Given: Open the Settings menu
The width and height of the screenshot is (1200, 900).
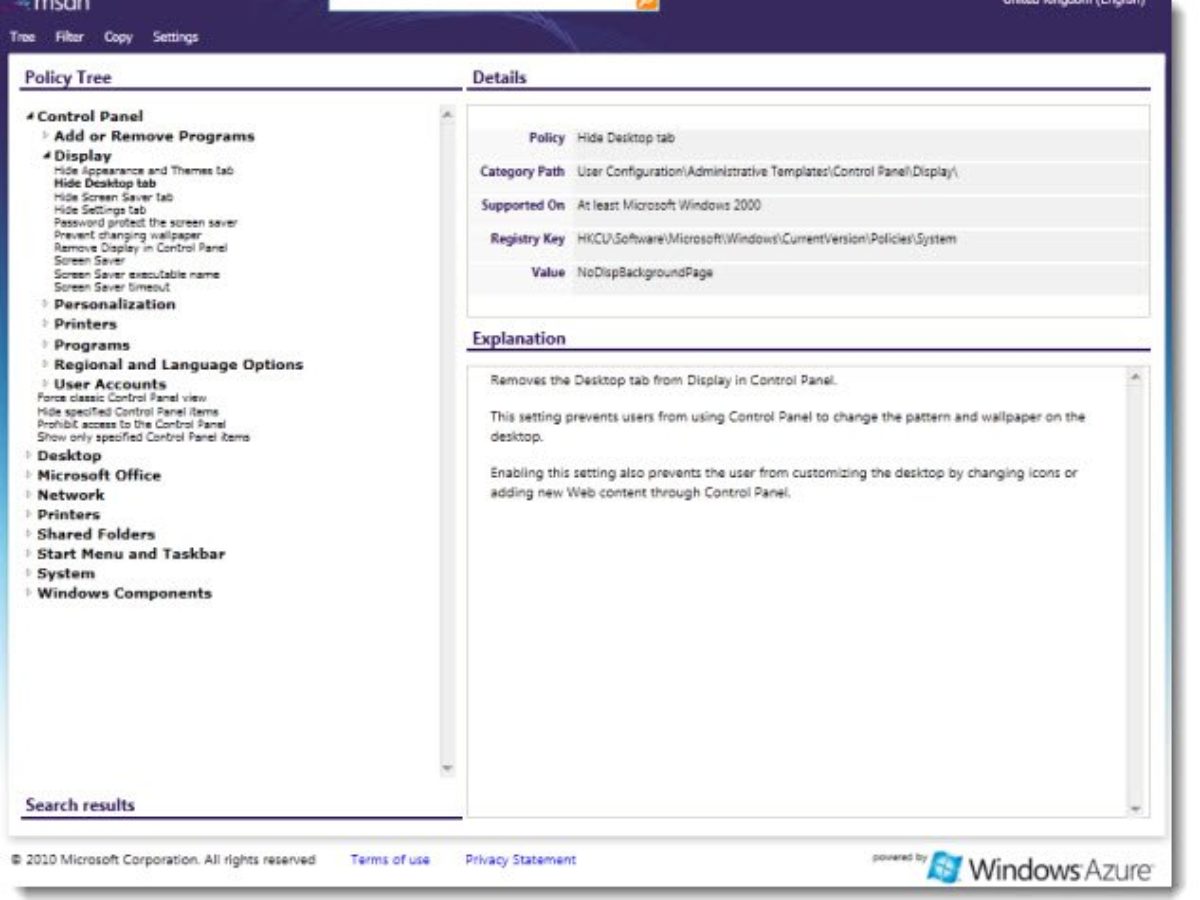Looking at the screenshot, I should pyautogui.click(x=175, y=37).
